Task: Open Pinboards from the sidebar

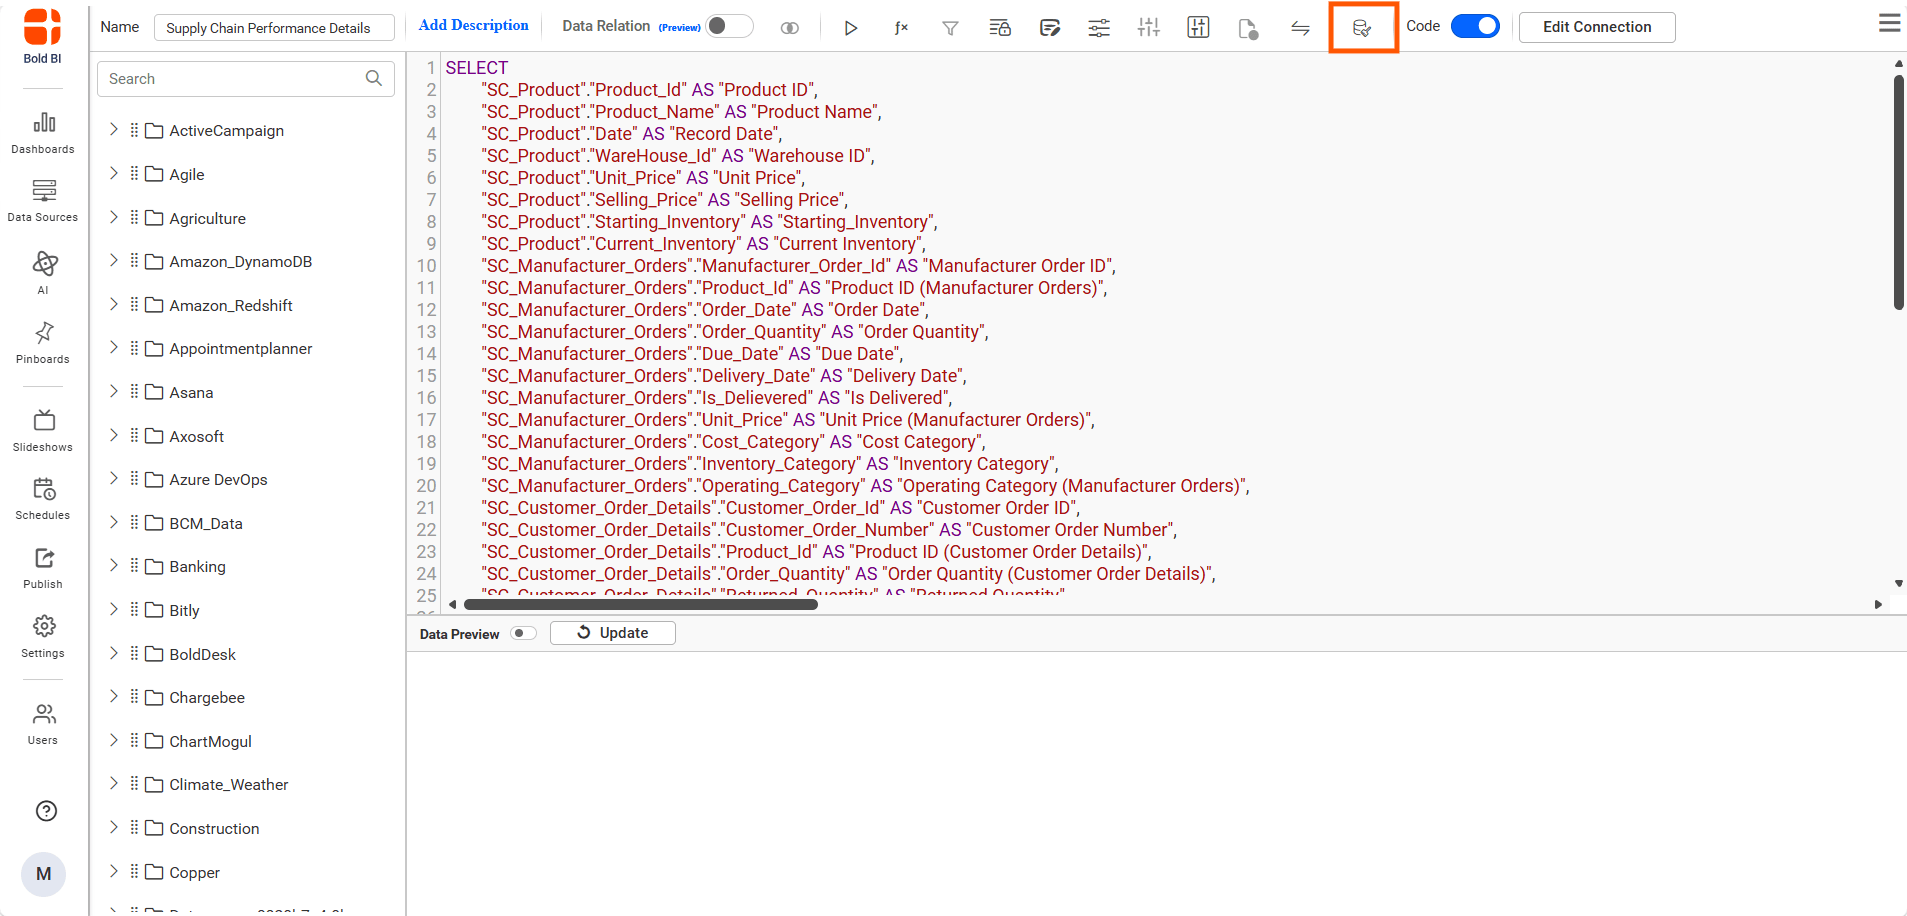Action: 43,342
